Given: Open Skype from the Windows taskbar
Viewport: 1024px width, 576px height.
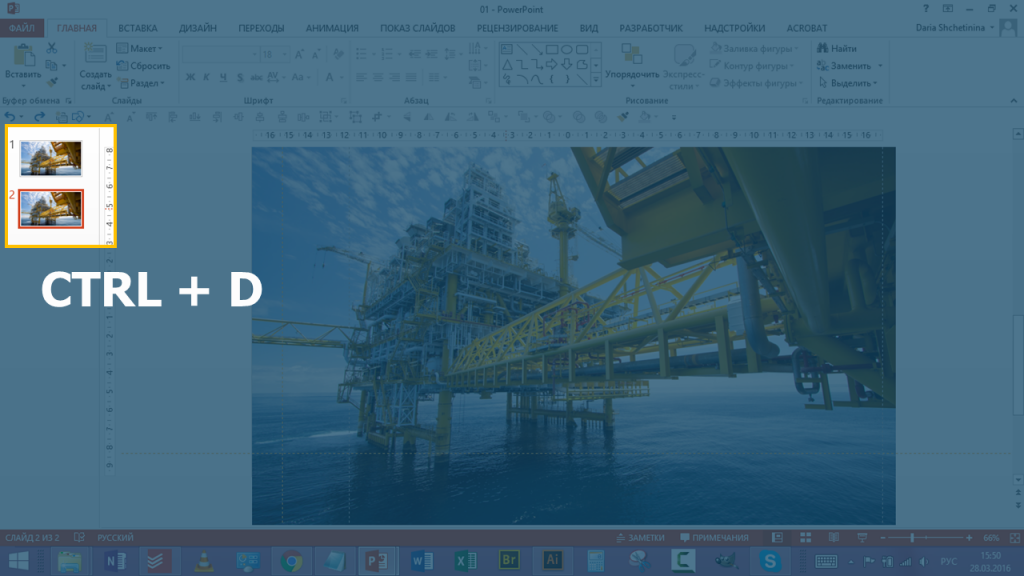Looking at the screenshot, I should click(x=768, y=561).
